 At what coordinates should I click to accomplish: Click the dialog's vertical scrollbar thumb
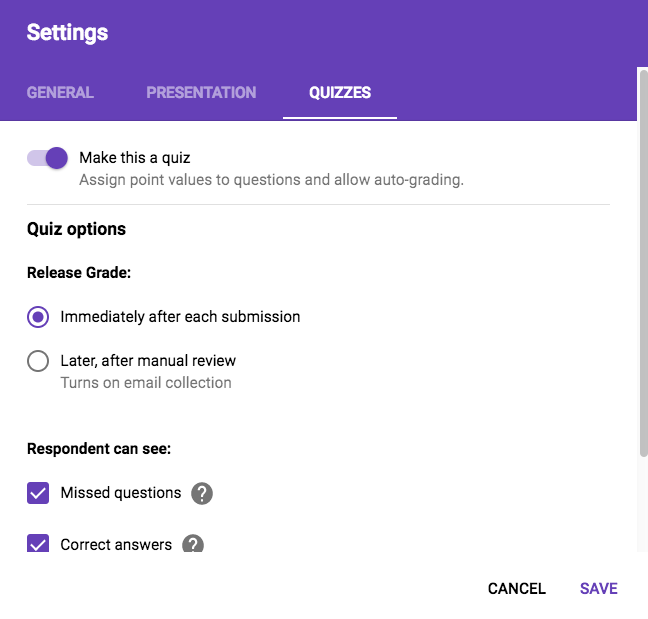click(642, 260)
